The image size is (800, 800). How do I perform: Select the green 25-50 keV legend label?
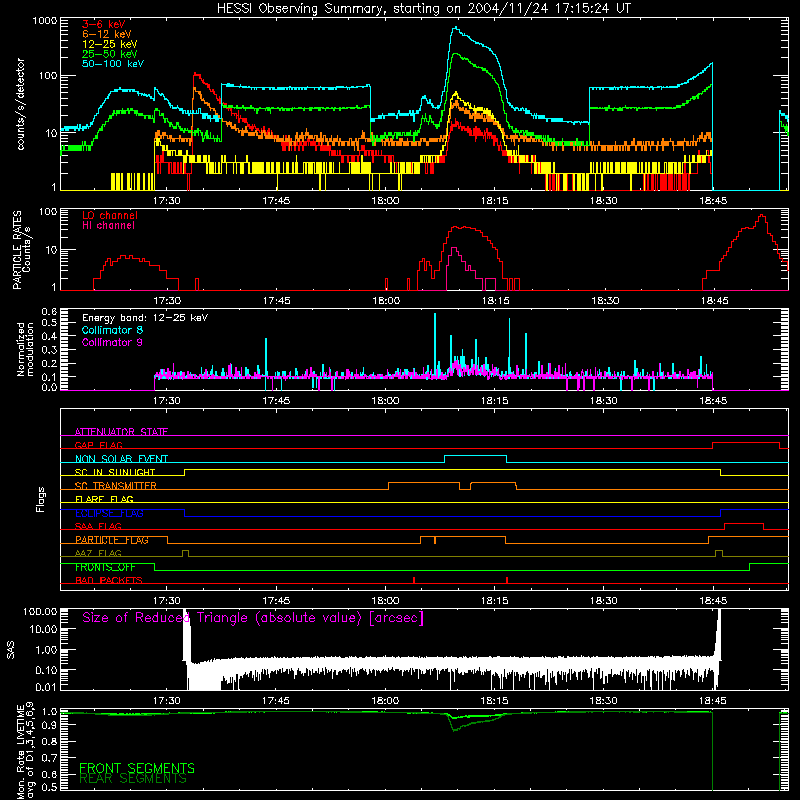coord(110,54)
